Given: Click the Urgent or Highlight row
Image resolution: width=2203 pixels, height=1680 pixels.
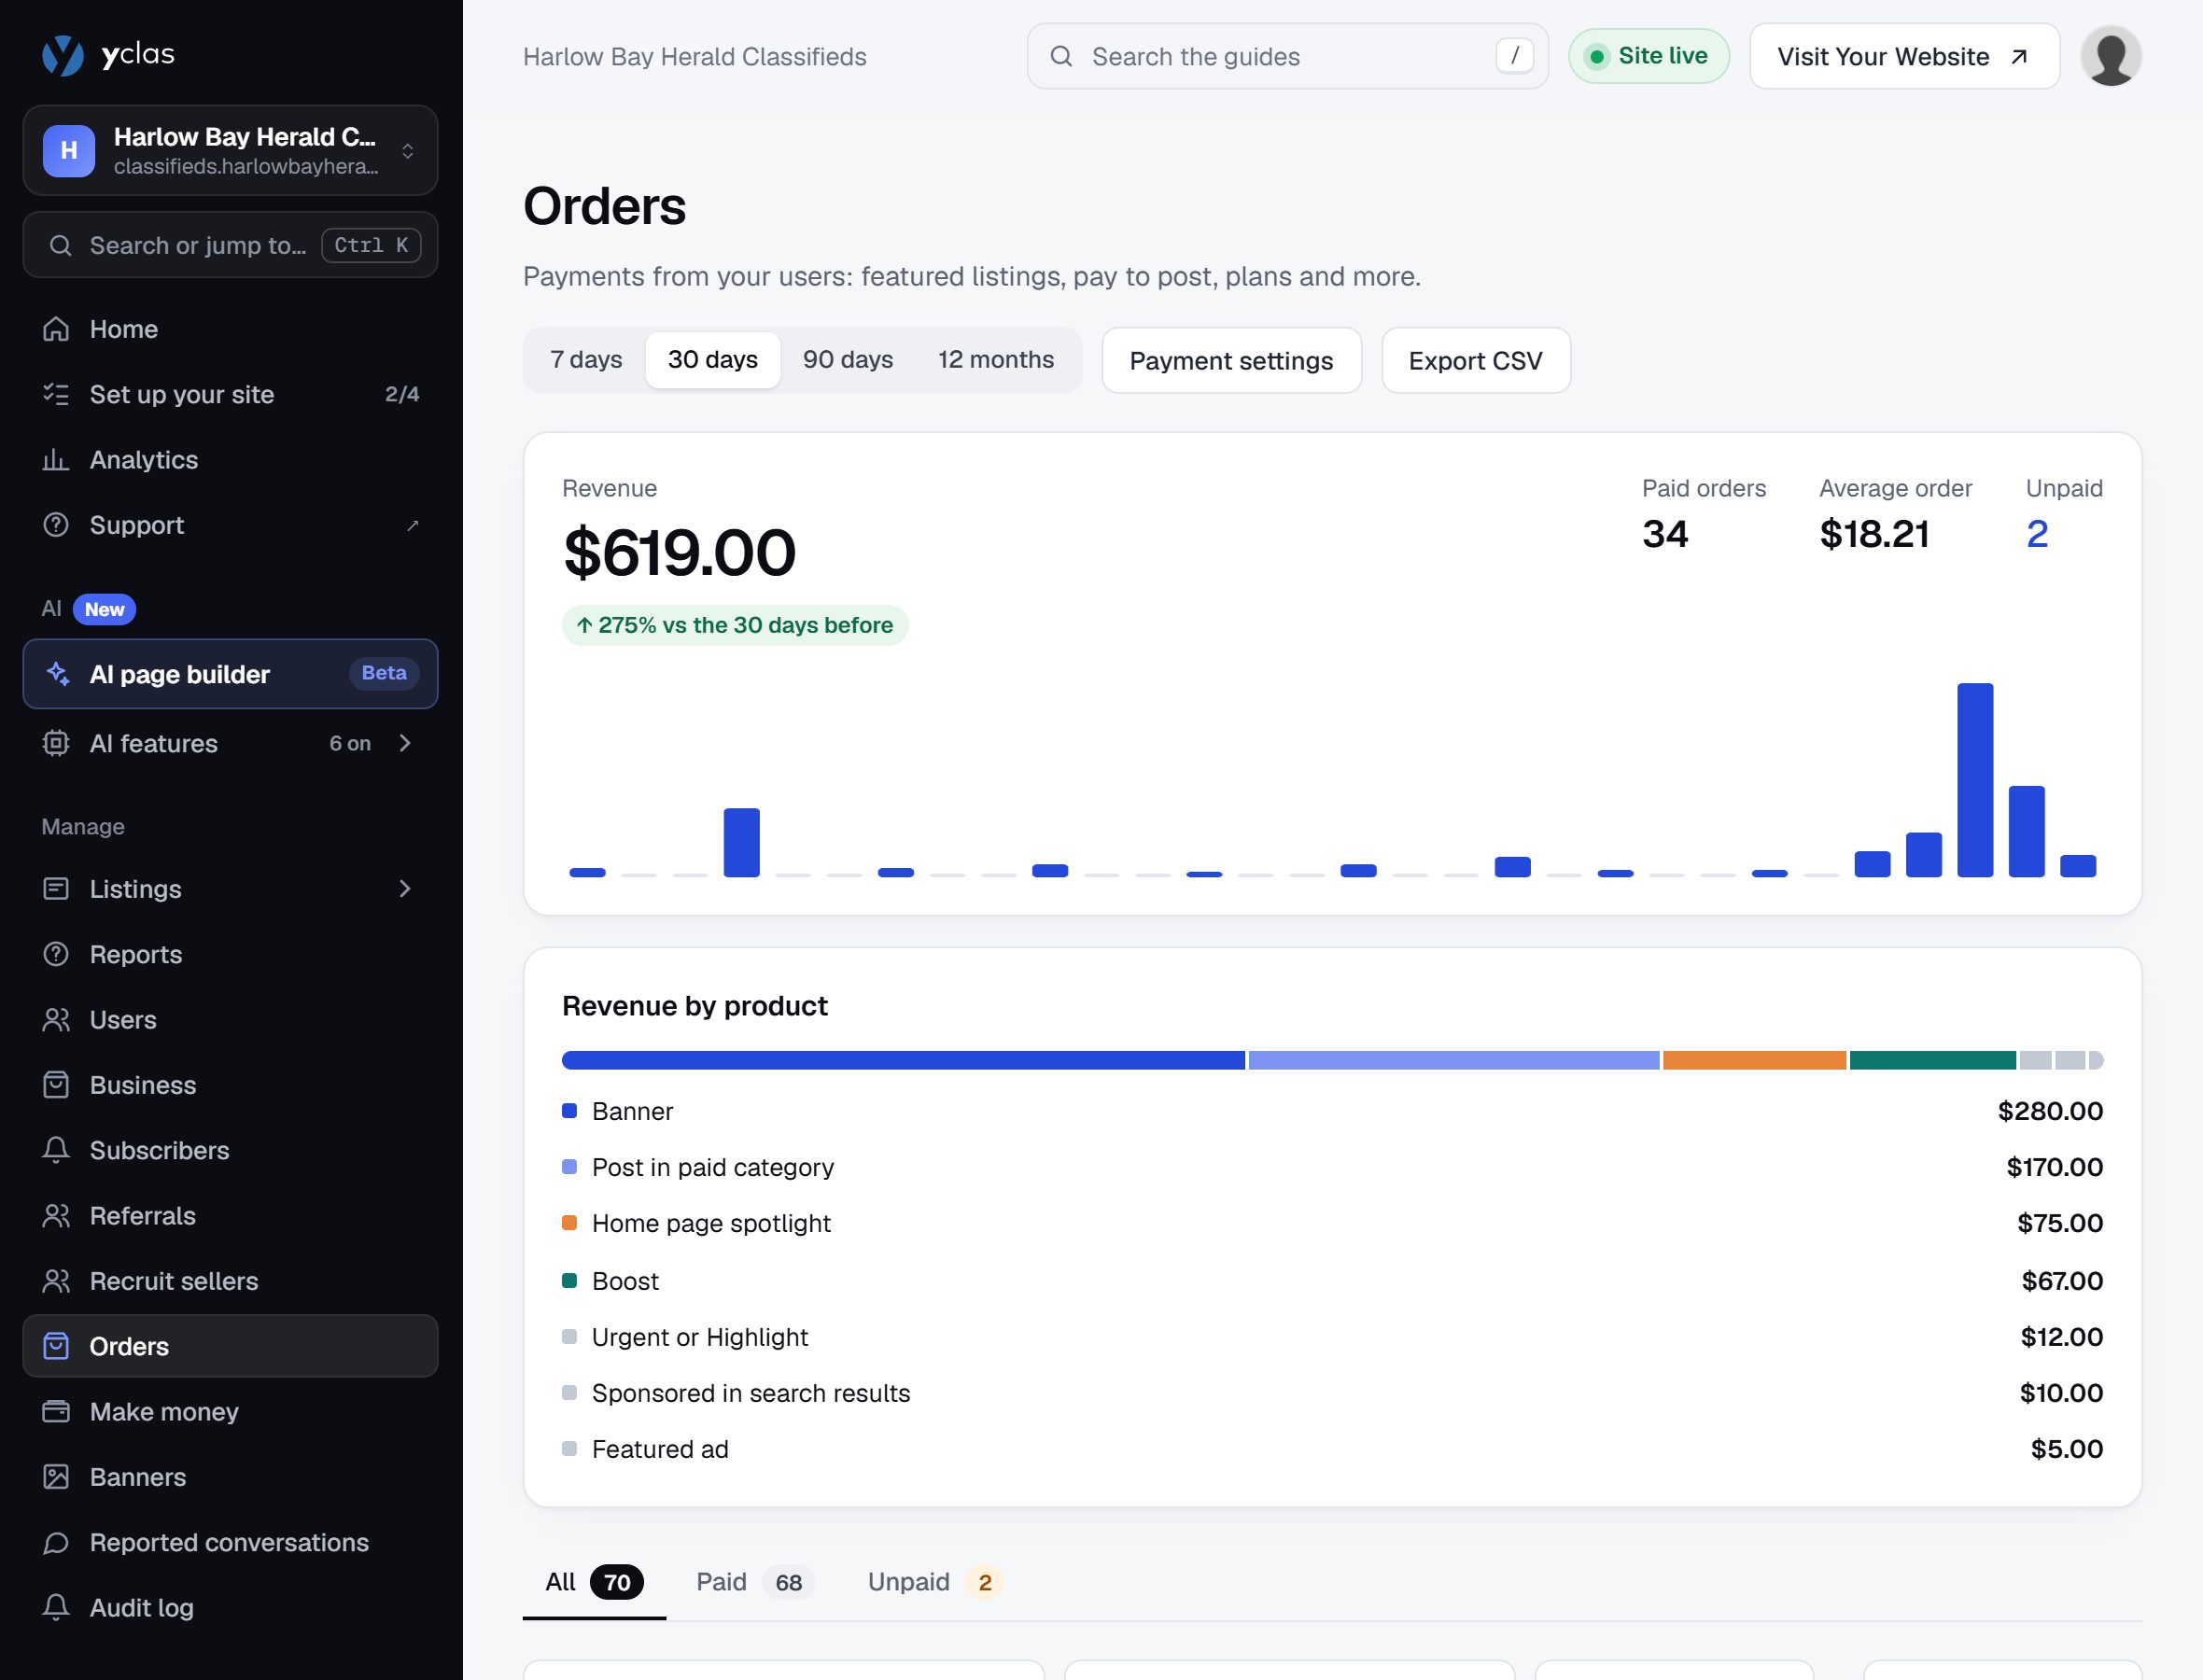Looking at the screenshot, I should coord(1332,1337).
